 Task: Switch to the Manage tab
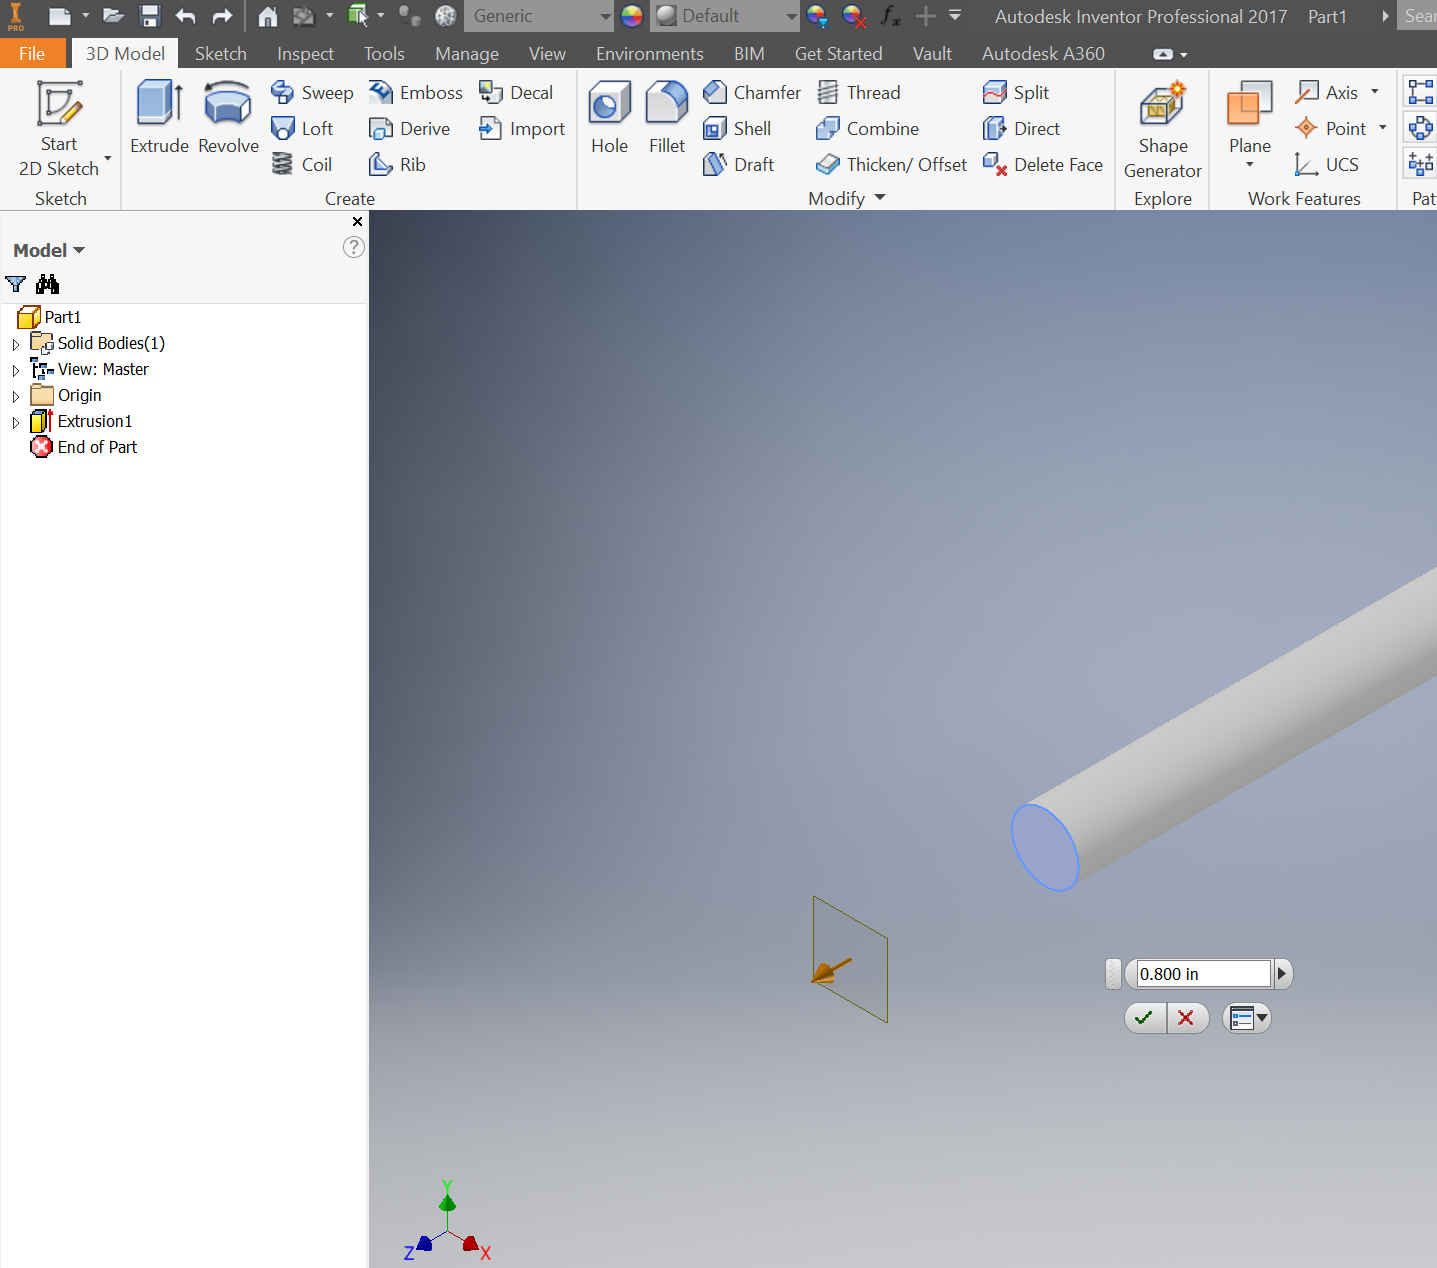(x=467, y=54)
